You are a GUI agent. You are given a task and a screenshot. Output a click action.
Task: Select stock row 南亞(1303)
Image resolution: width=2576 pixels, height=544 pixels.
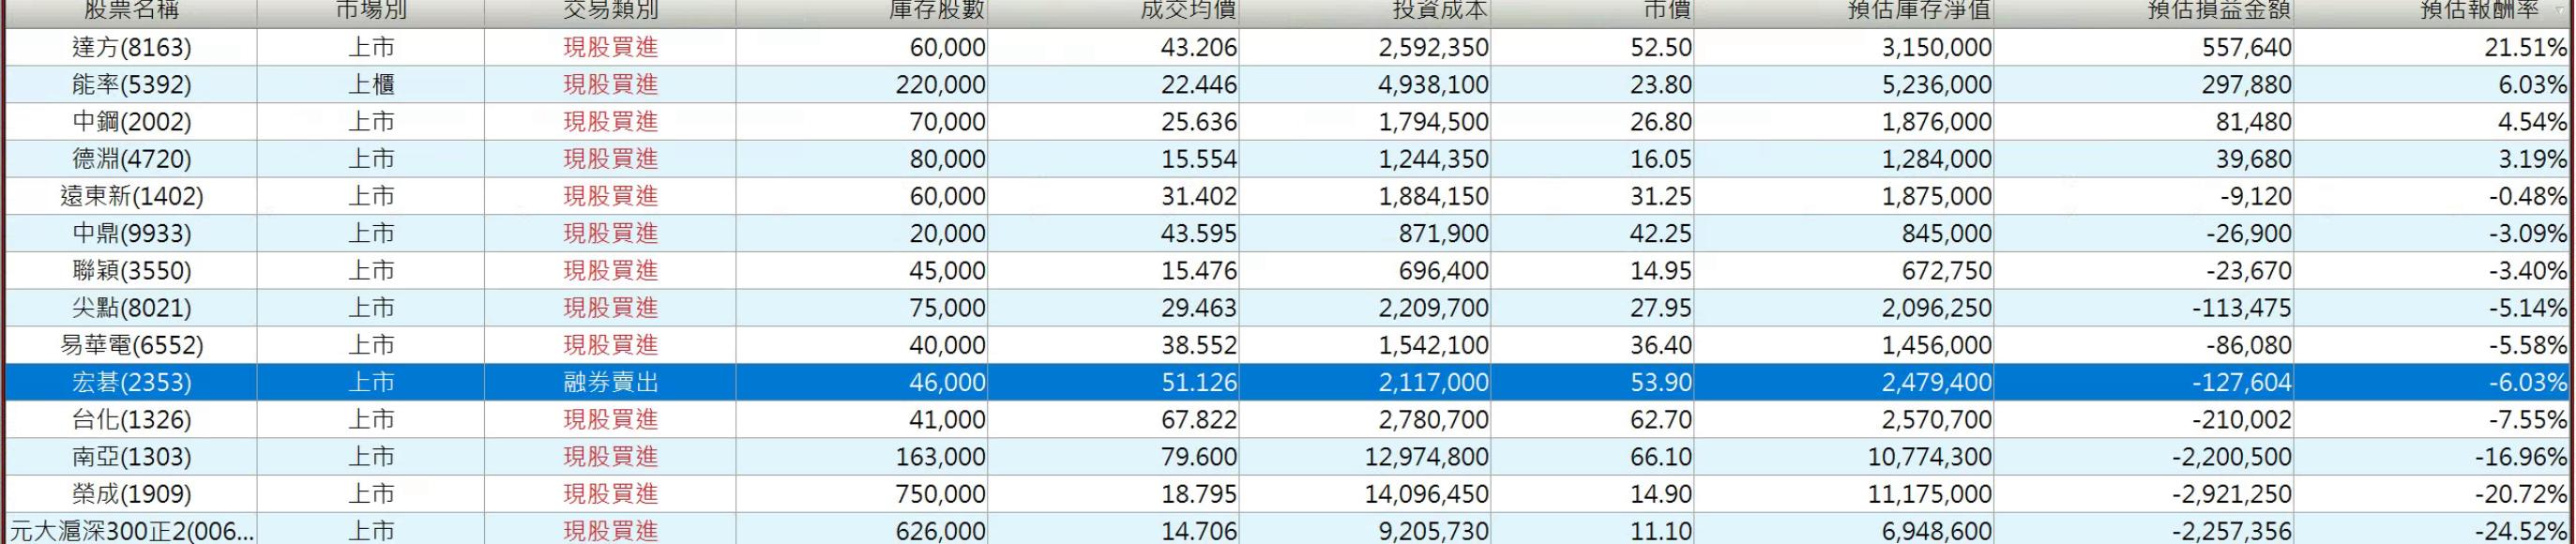tap(1287, 456)
